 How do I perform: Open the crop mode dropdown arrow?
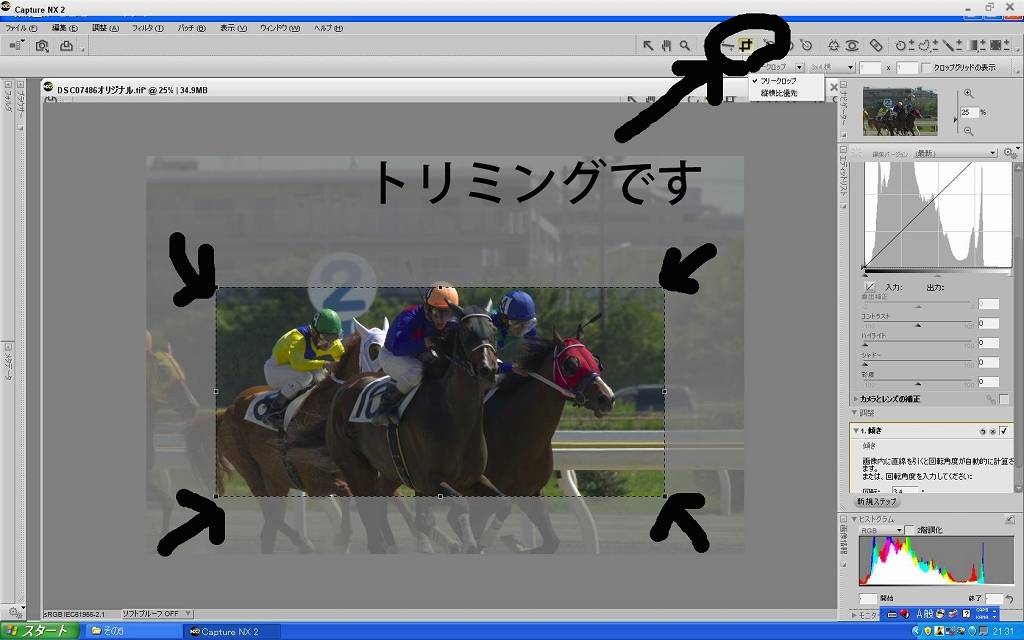pyautogui.click(x=799, y=67)
